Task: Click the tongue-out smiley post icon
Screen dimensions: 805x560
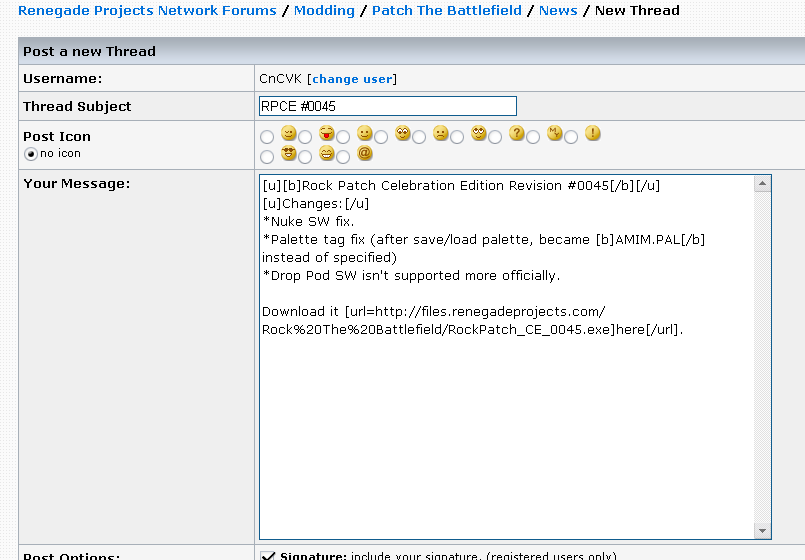Action: click(x=326, y=133)
